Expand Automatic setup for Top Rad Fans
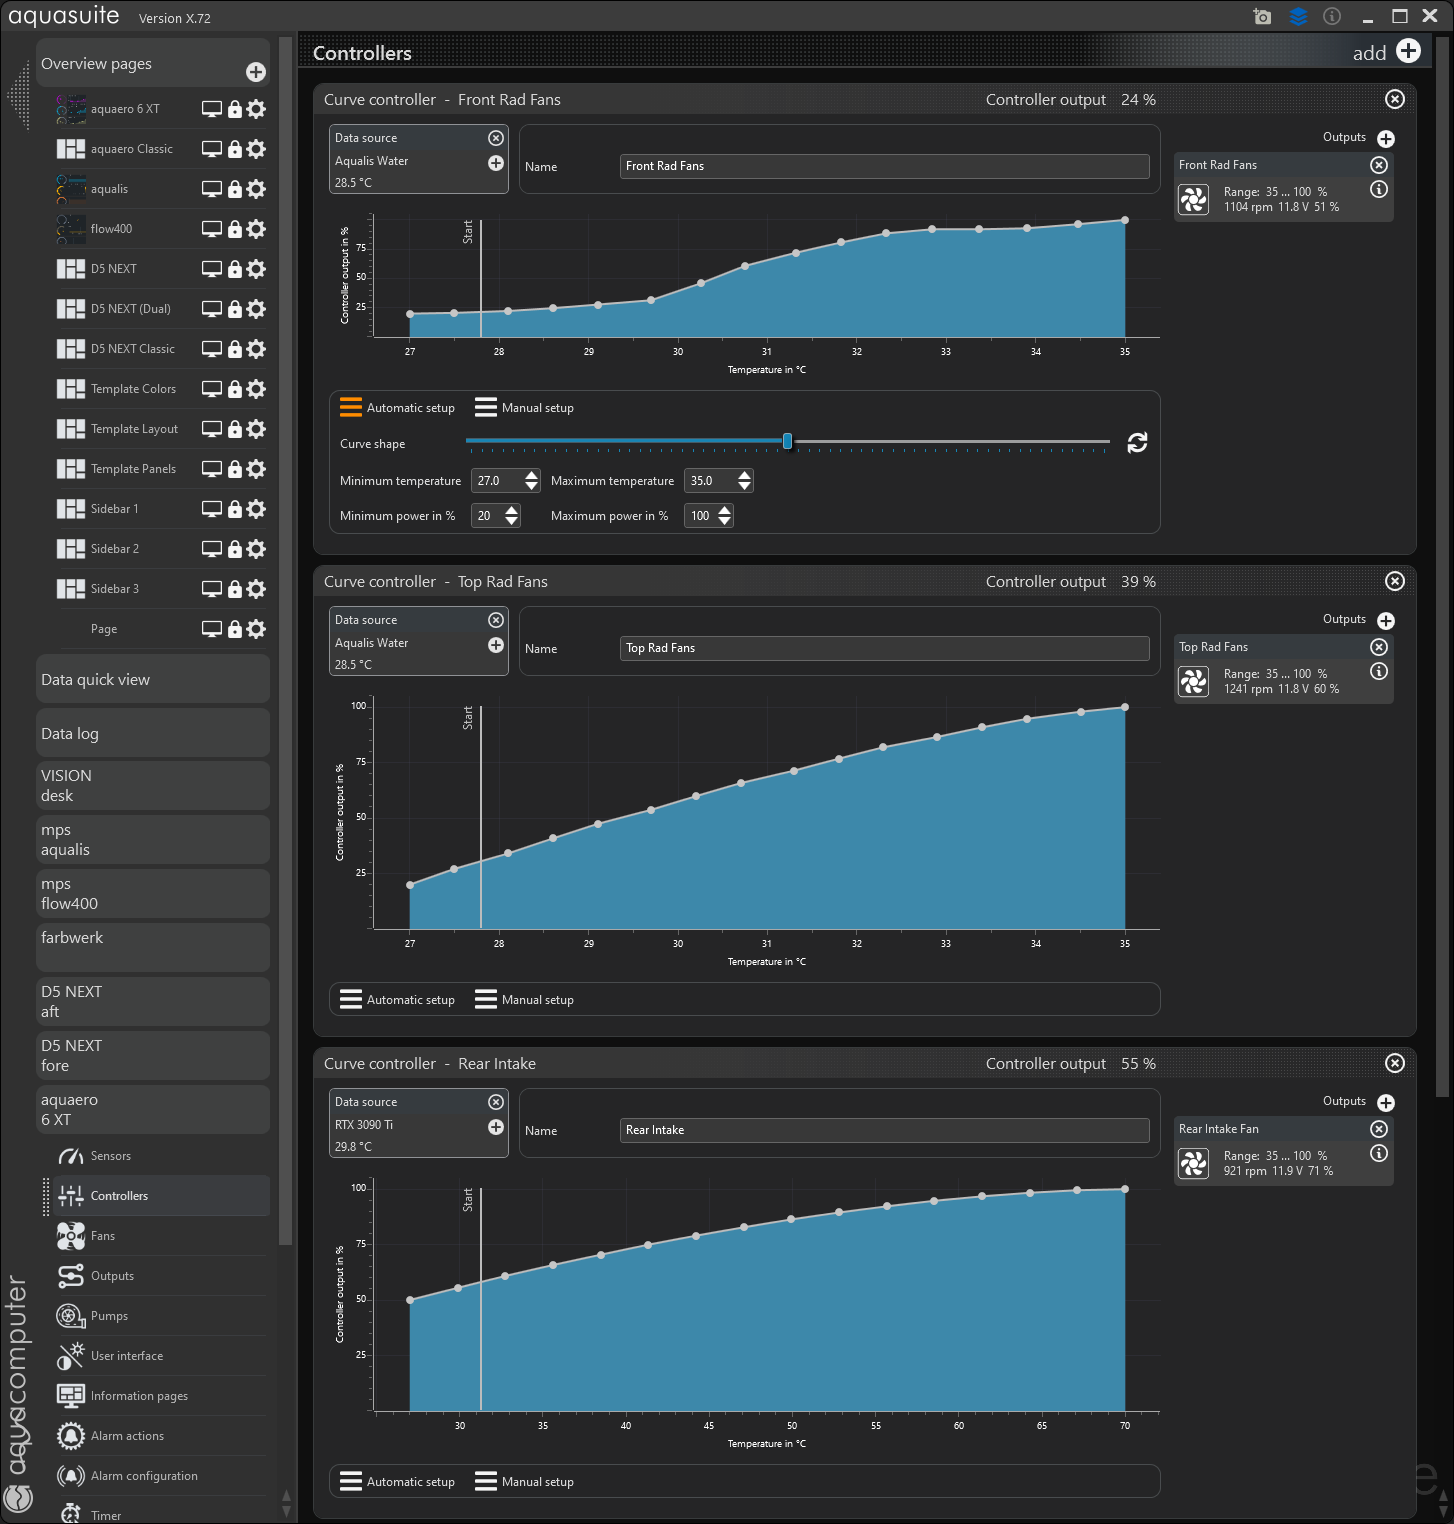 (x=398, y=1000)
